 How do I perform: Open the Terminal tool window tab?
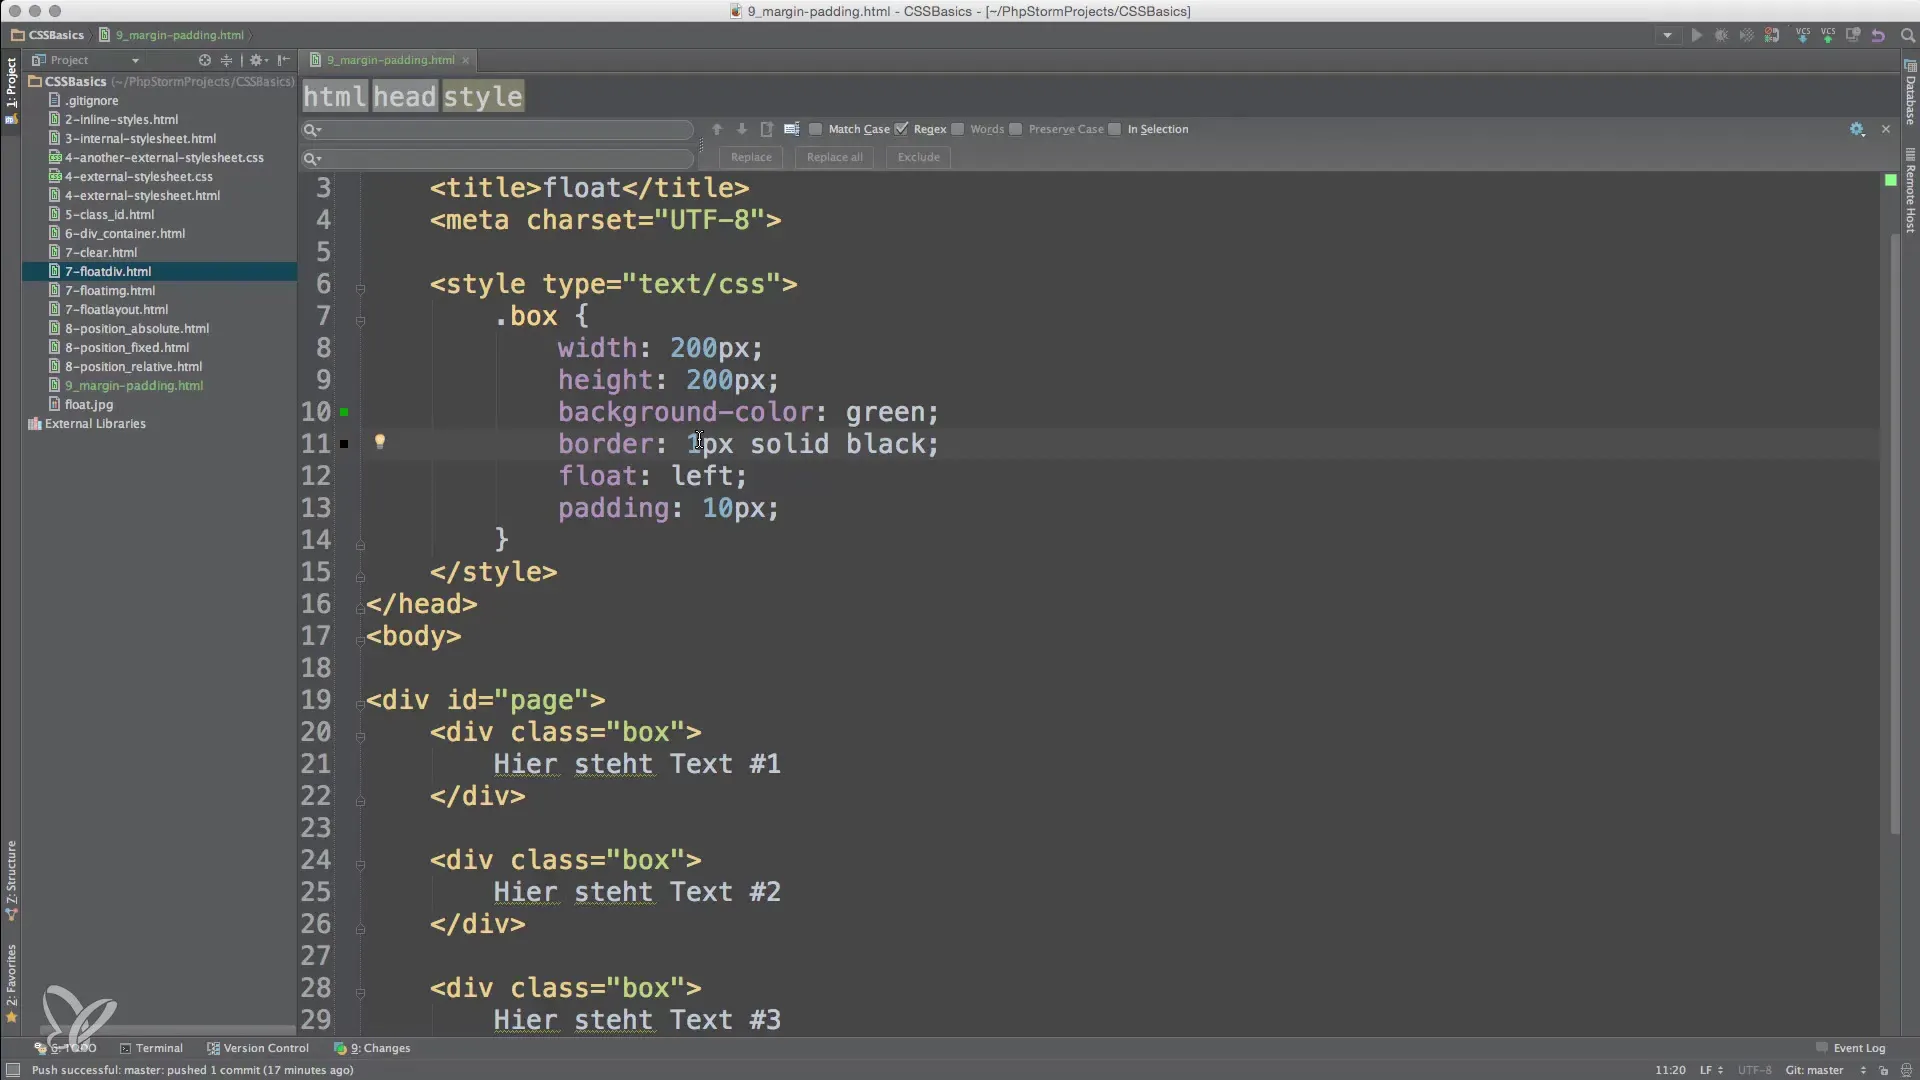tap(151, 1048)
